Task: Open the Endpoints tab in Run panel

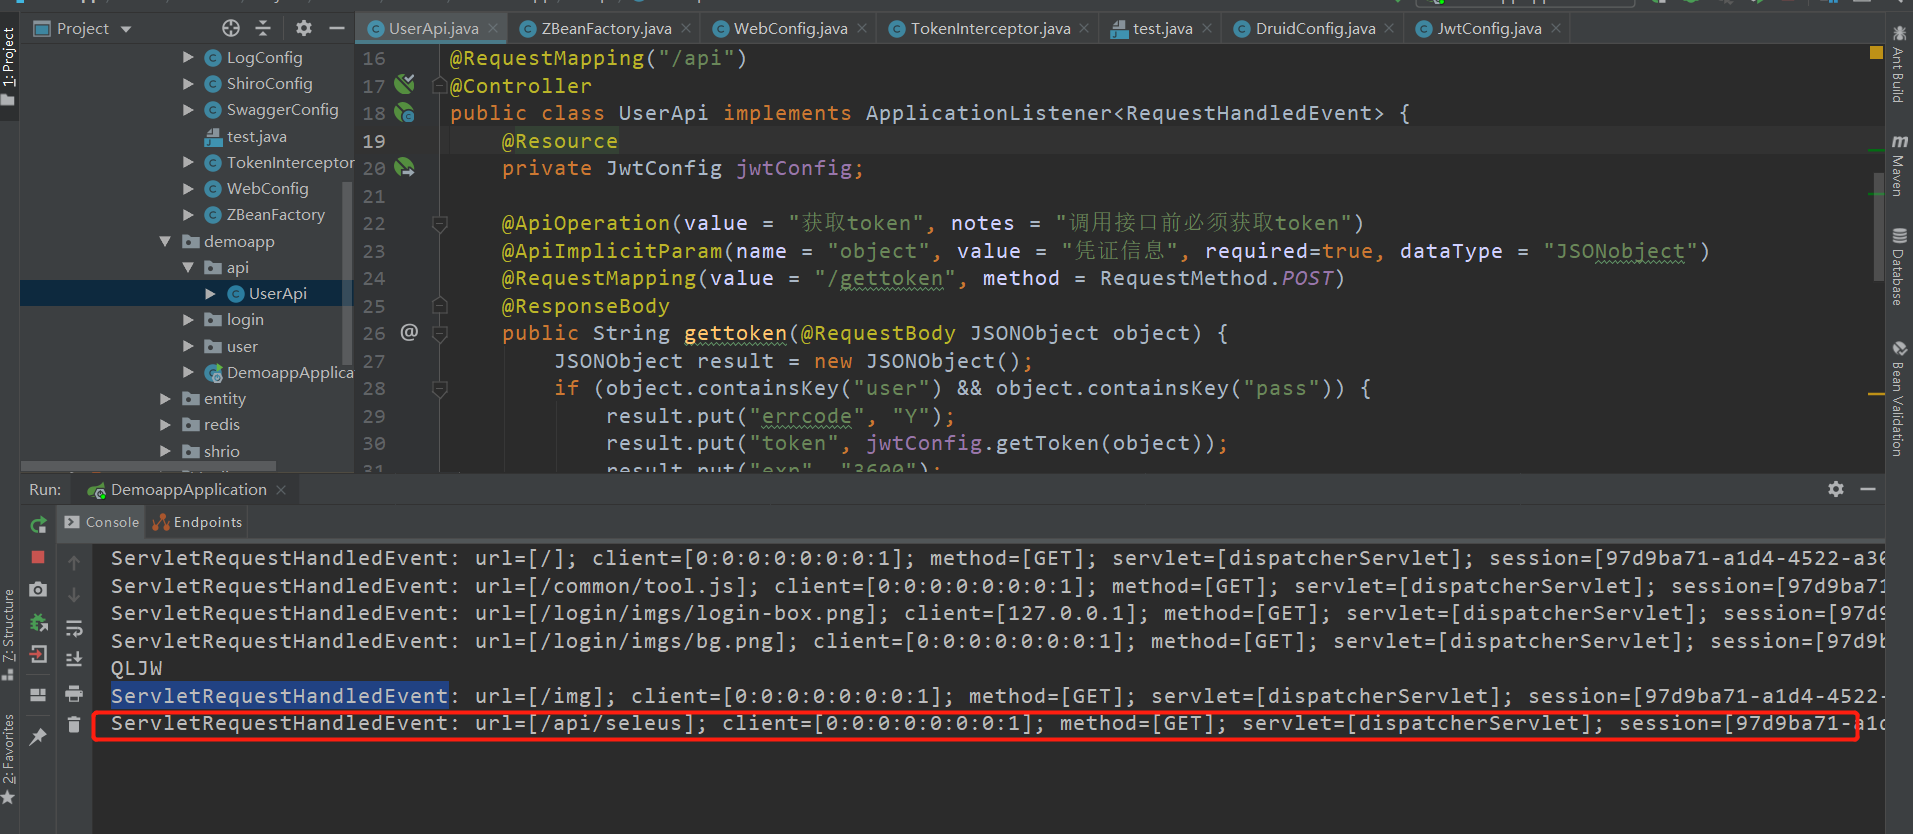Action: 197,522
